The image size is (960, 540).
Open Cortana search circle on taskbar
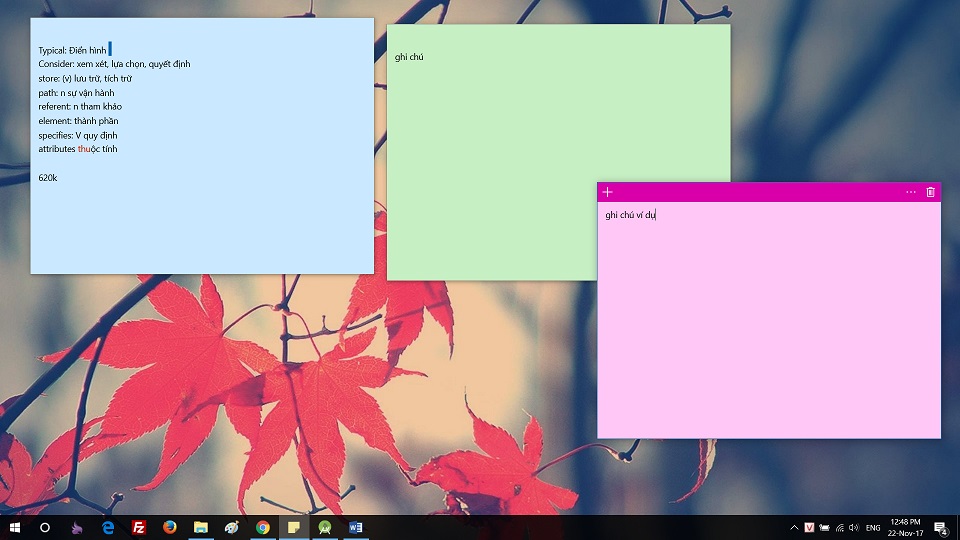click(x=45, y=527)
